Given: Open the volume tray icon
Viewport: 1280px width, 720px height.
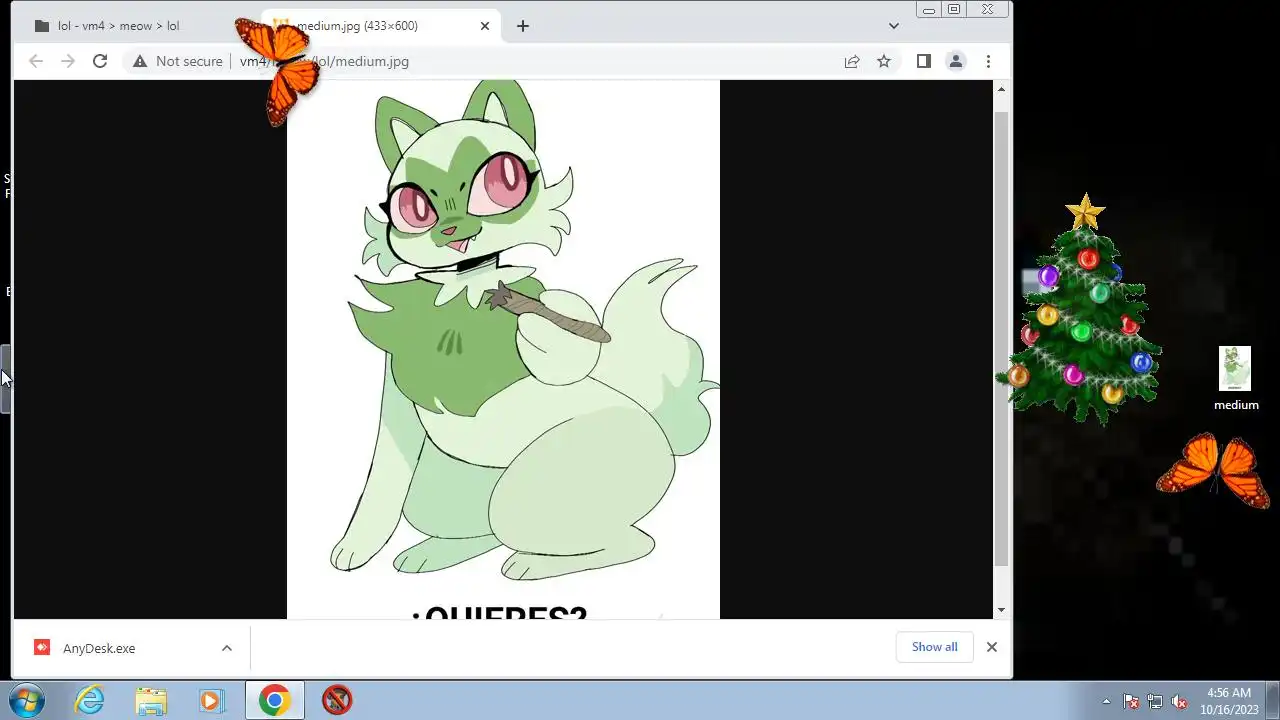Looking at the screenshot, I should coord(1179,701).
